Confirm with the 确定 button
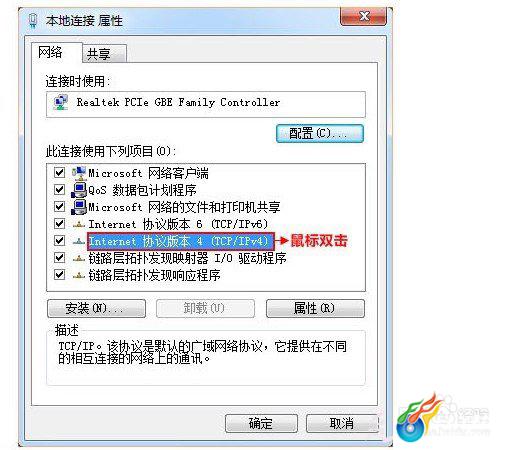 [x=261, y=423]
